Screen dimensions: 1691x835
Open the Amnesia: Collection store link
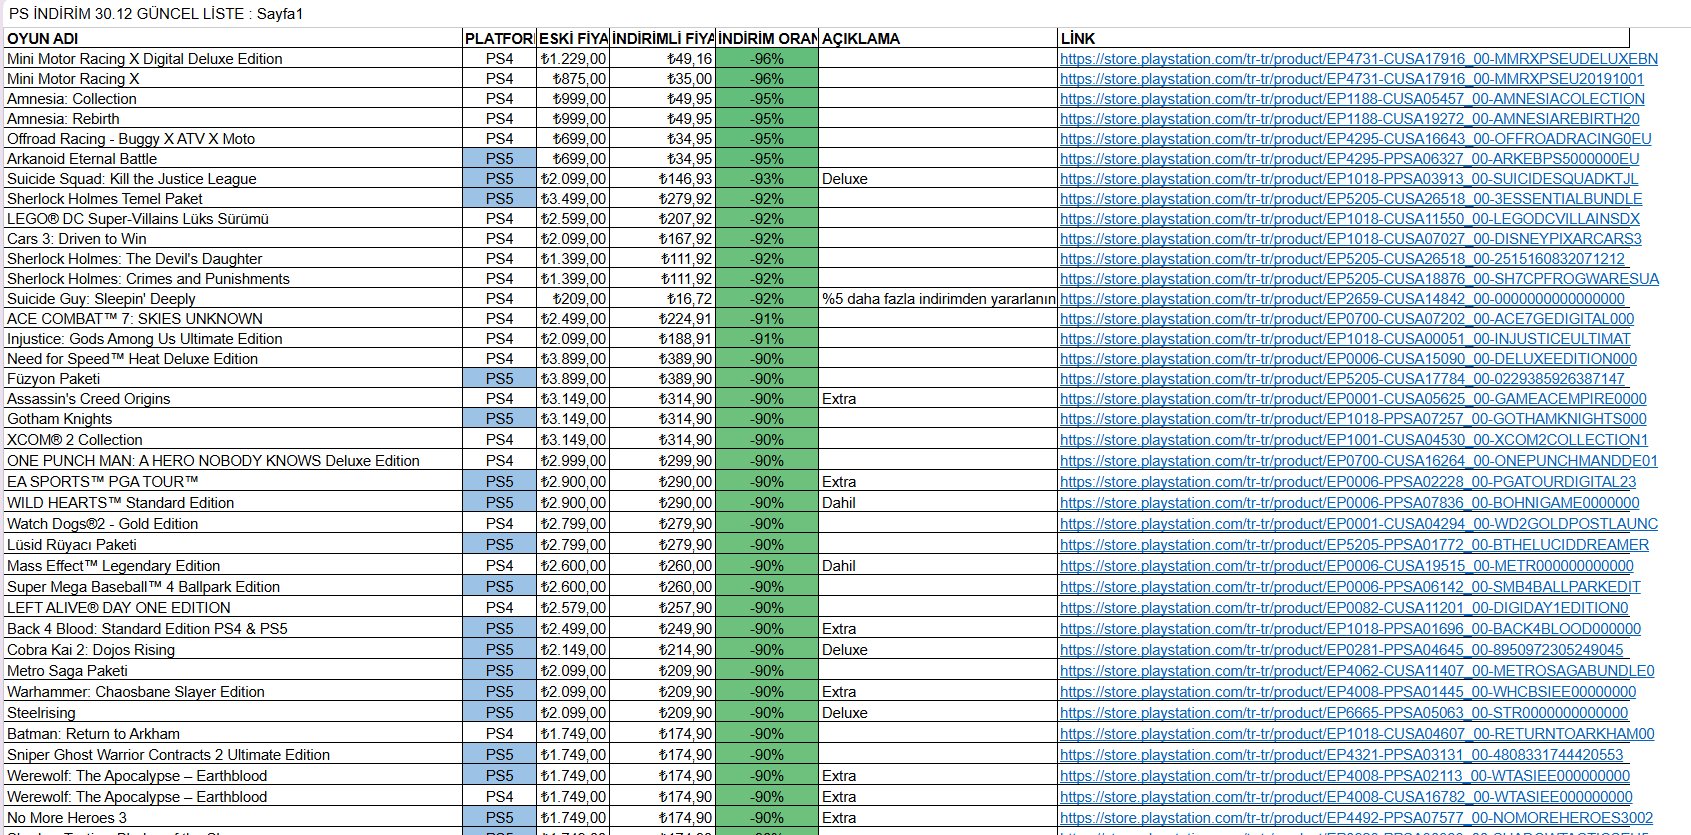pos(1352,99)
